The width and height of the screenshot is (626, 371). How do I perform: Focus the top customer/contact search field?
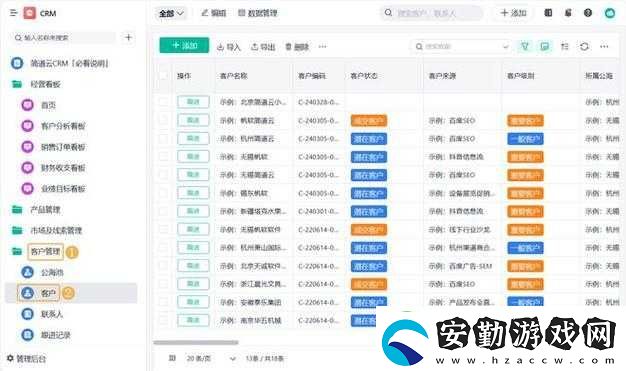tap(431, 13)
